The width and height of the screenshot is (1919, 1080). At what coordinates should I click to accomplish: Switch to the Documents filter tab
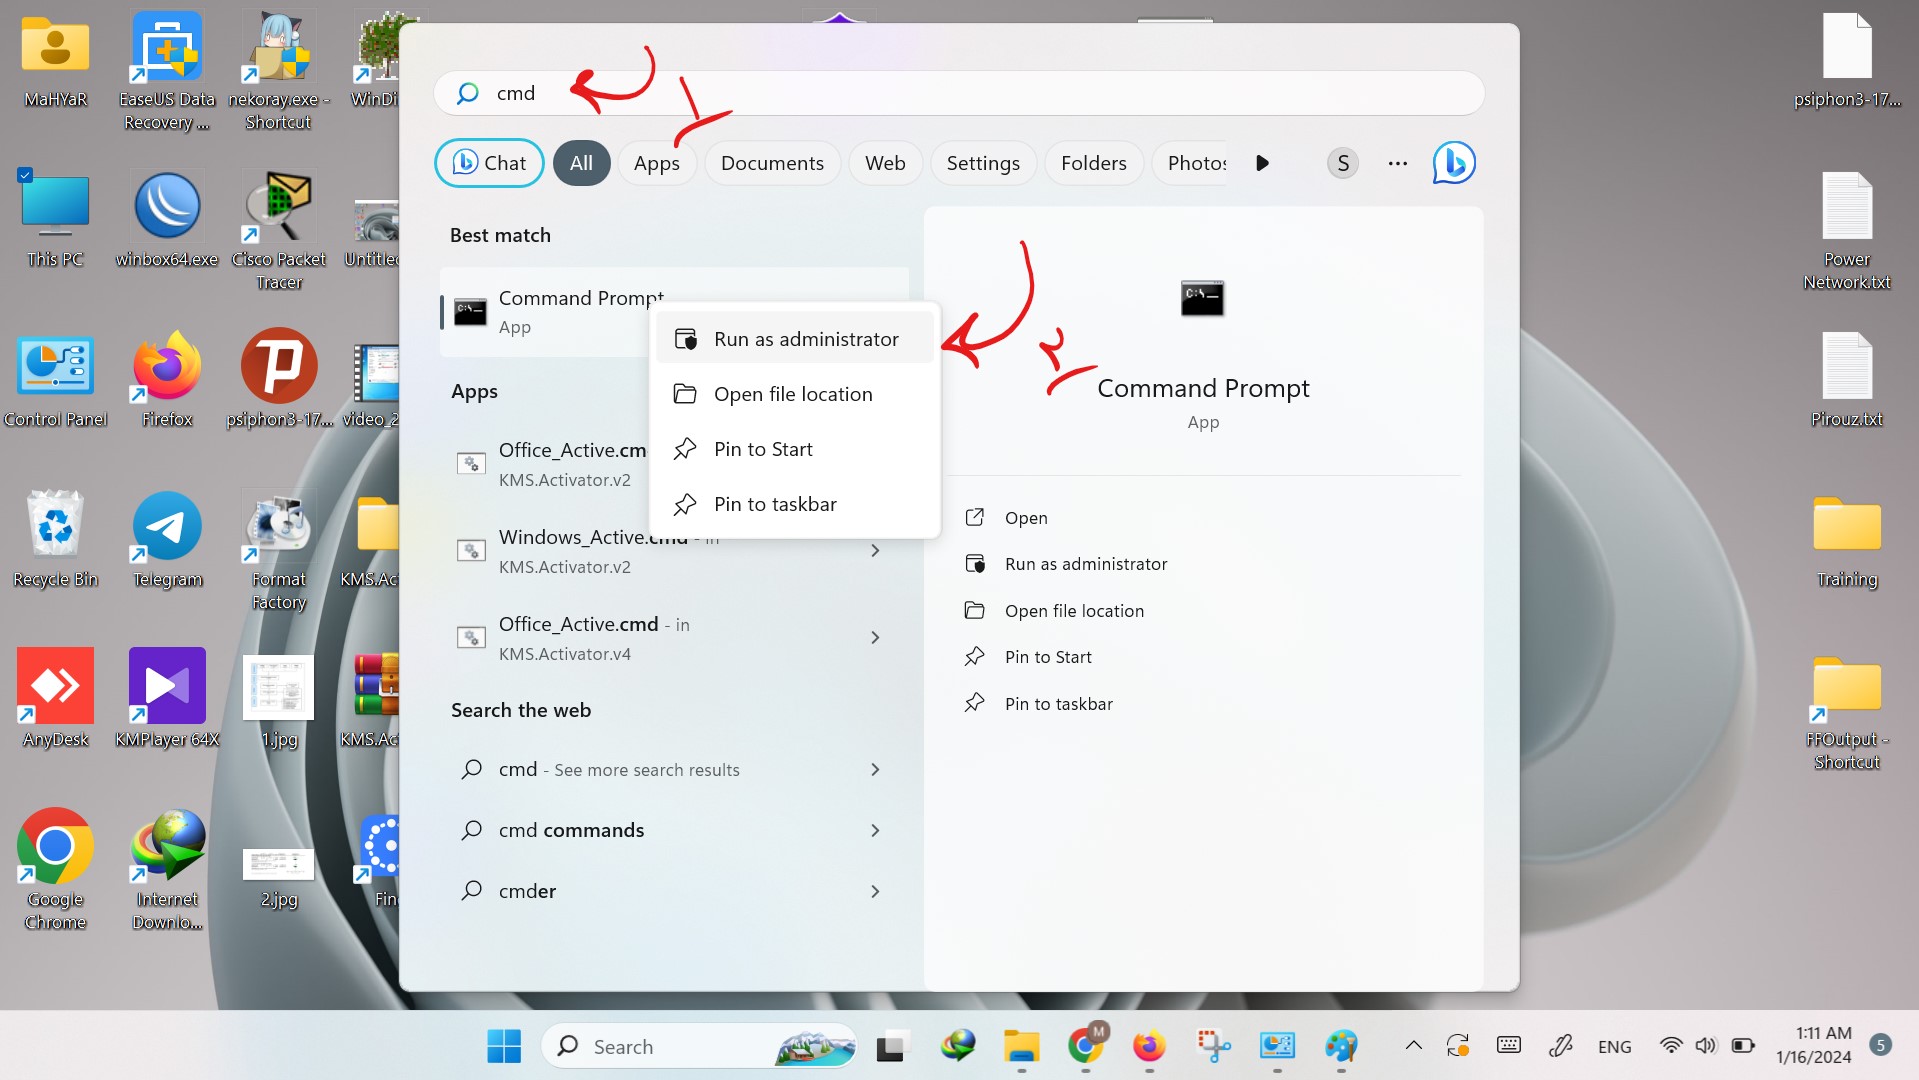pyautogui.click(x=772, y=163)
